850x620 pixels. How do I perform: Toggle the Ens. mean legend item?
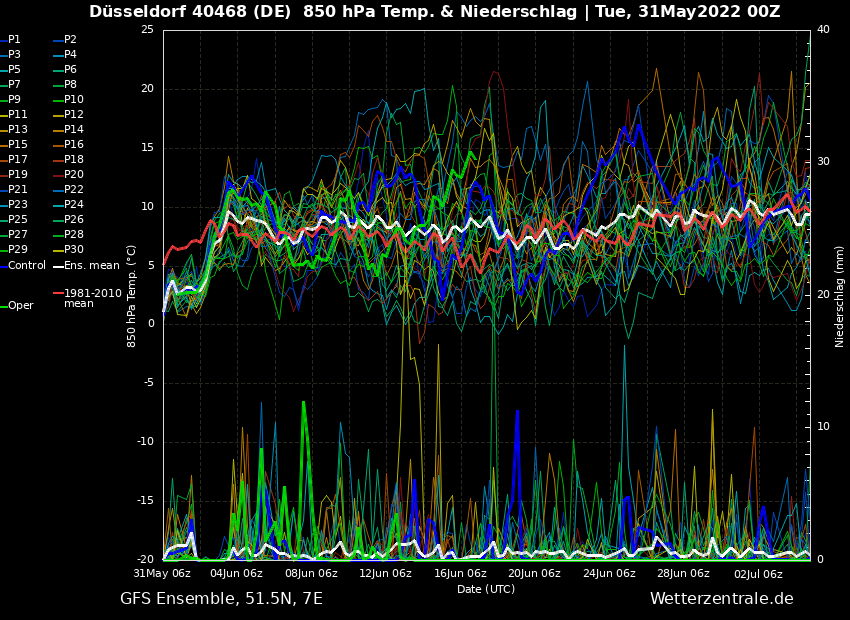coord(91,265)
